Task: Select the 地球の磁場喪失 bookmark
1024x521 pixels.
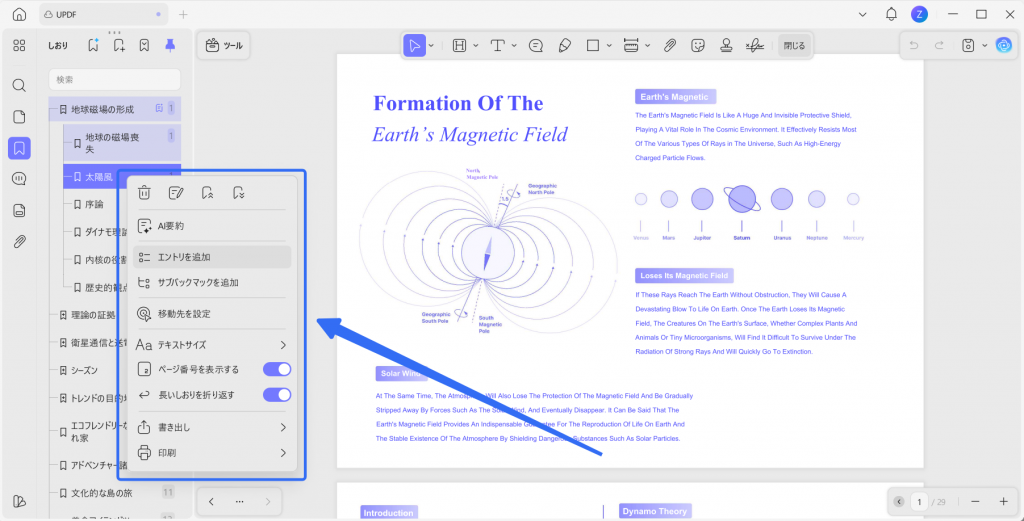Action: pyautogui.click(x=122, y=143)
